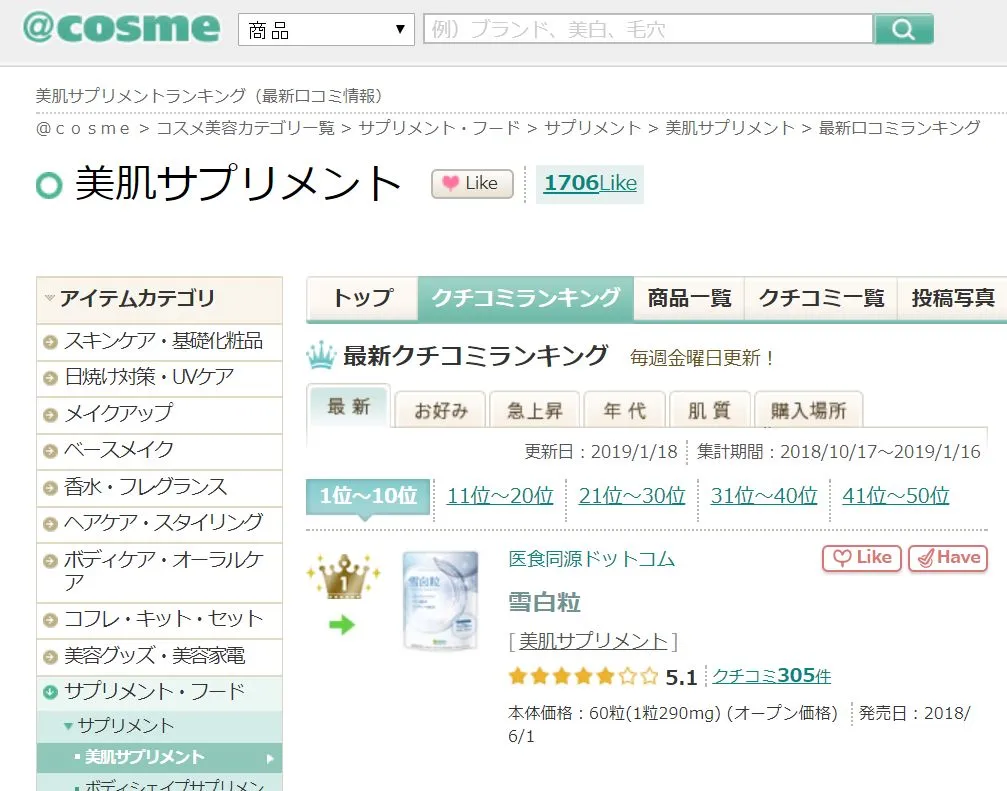Viewport: 1007px width, 791px height.
Task: Go to 41位〜50位 rankings
Action: 896,496
